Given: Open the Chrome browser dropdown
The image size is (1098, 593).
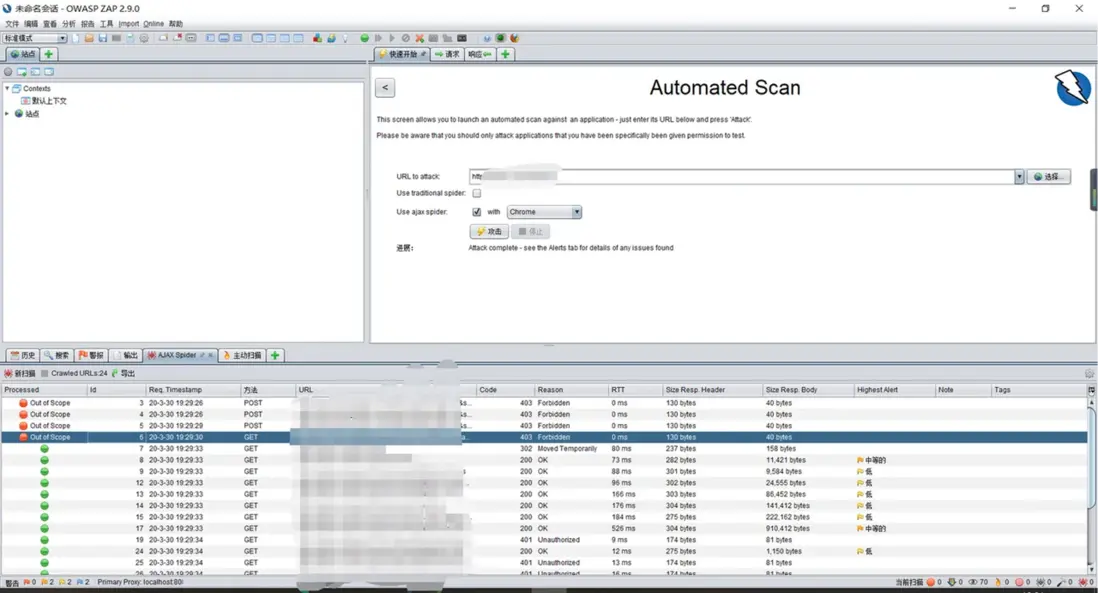Looking at the screenshot, I should click(545, 211).
